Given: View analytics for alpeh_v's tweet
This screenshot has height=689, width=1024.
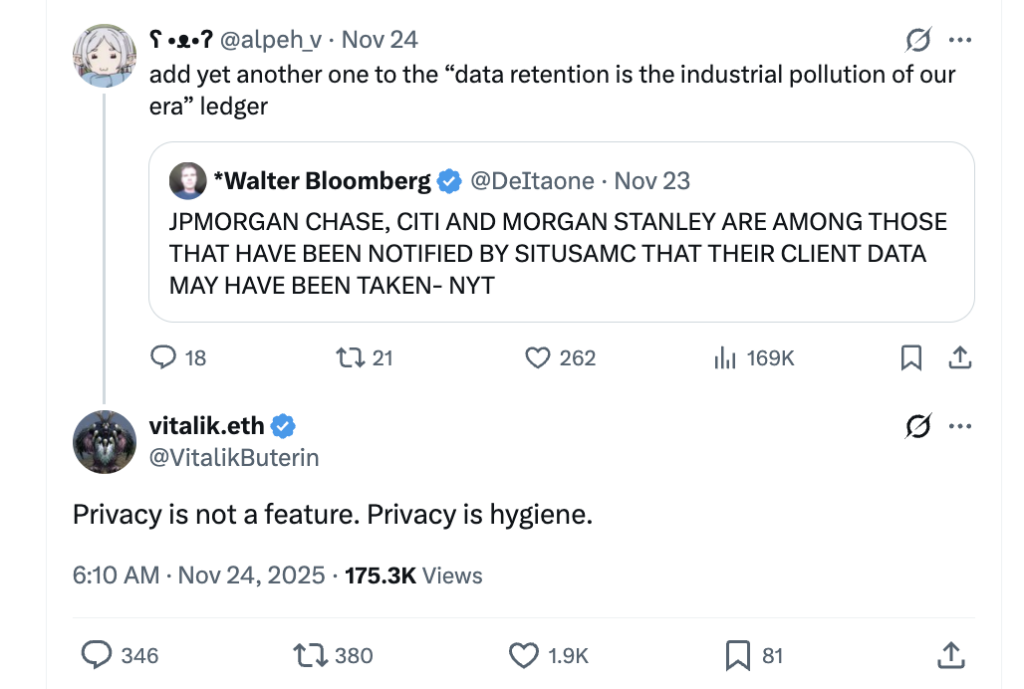Looking at the screenshot, I should coord(725,357).
